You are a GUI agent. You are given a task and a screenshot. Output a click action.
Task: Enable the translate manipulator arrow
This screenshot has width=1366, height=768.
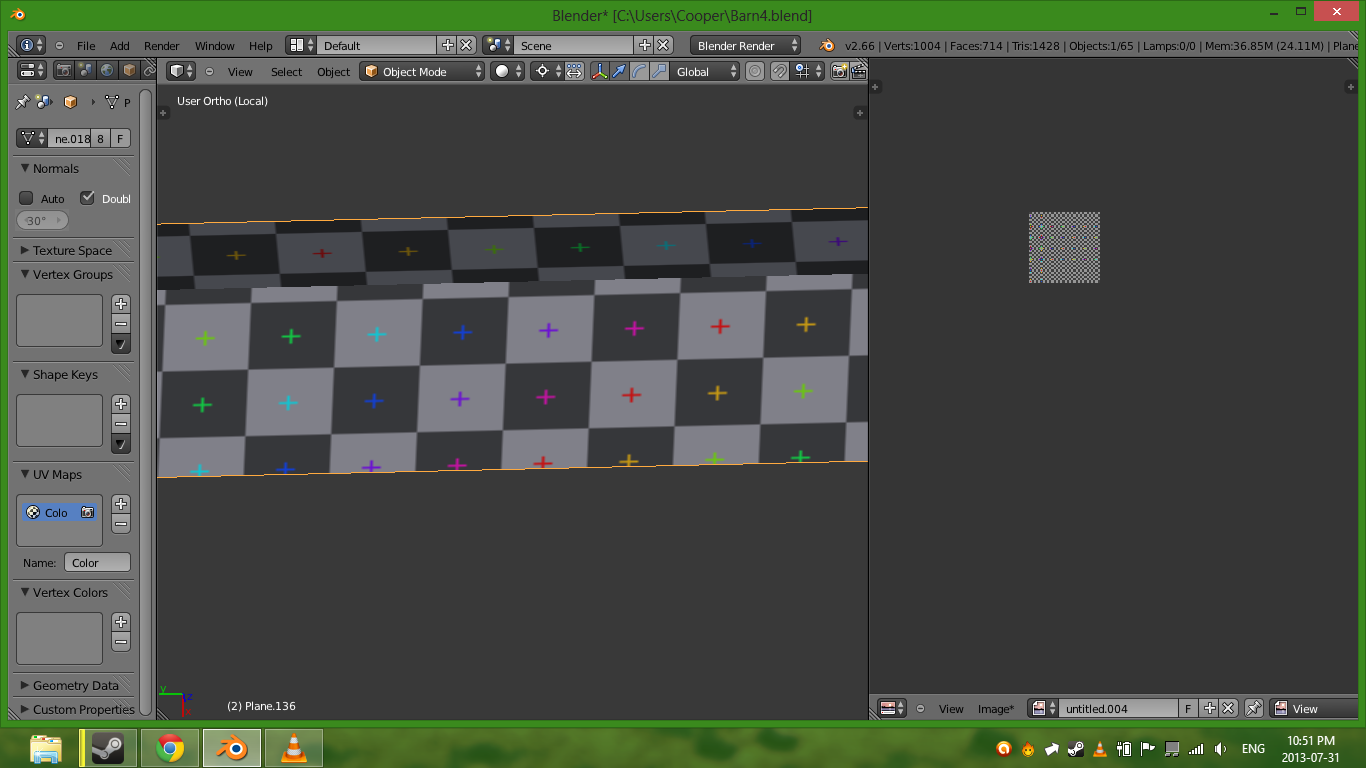[620, 71]
